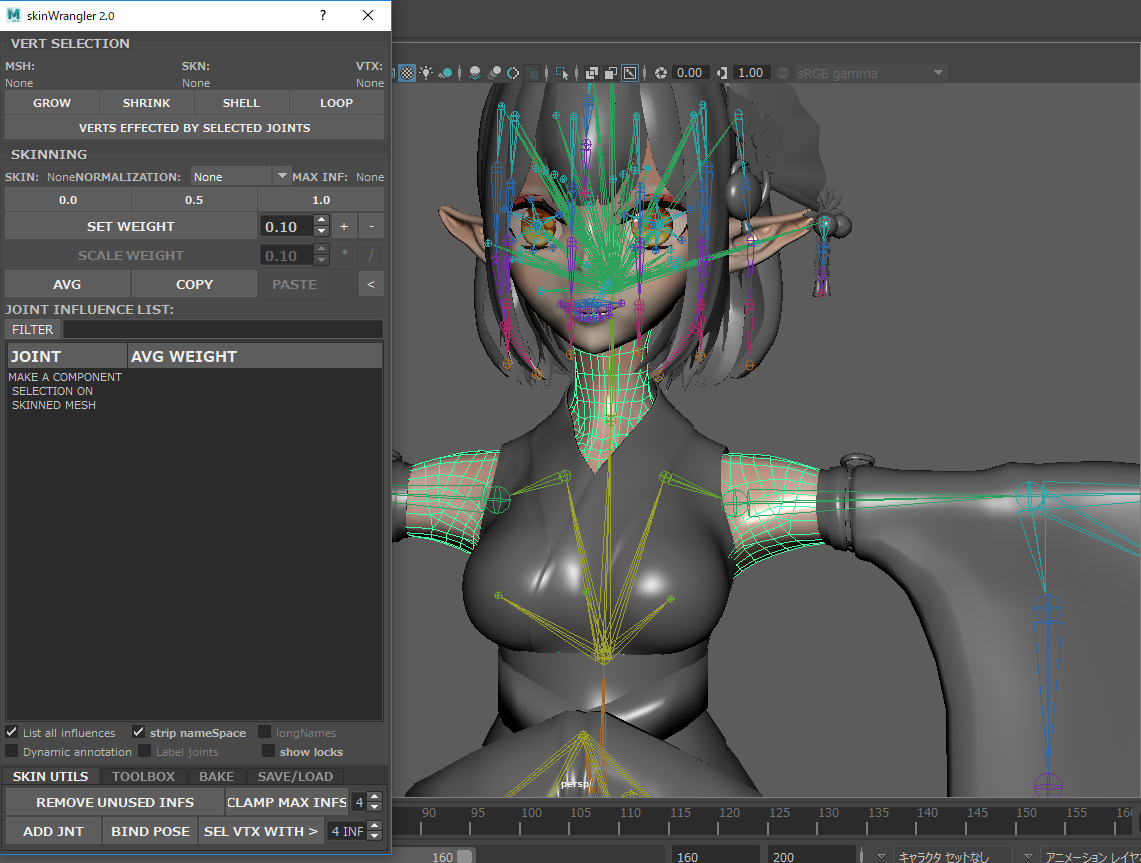1141x863 pixels.
Task: Uncheck the List all influences checkbox
Action: (11, 732)
